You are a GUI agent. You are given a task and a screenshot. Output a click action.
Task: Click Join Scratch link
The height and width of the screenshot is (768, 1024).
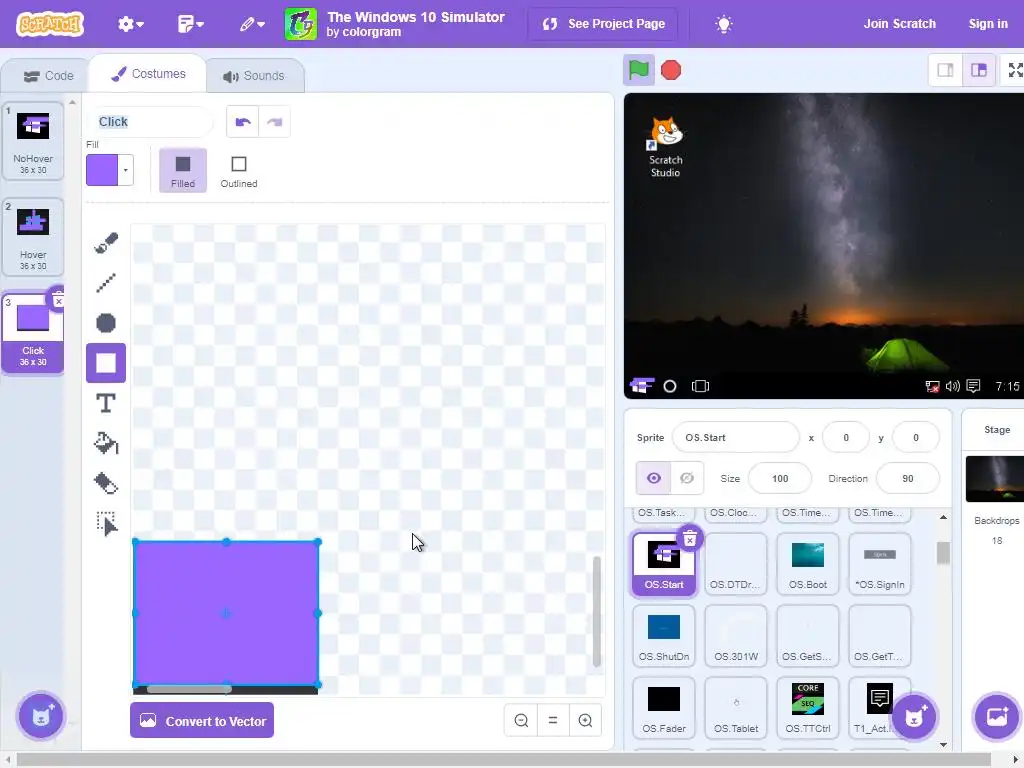(x=899, y=24)
